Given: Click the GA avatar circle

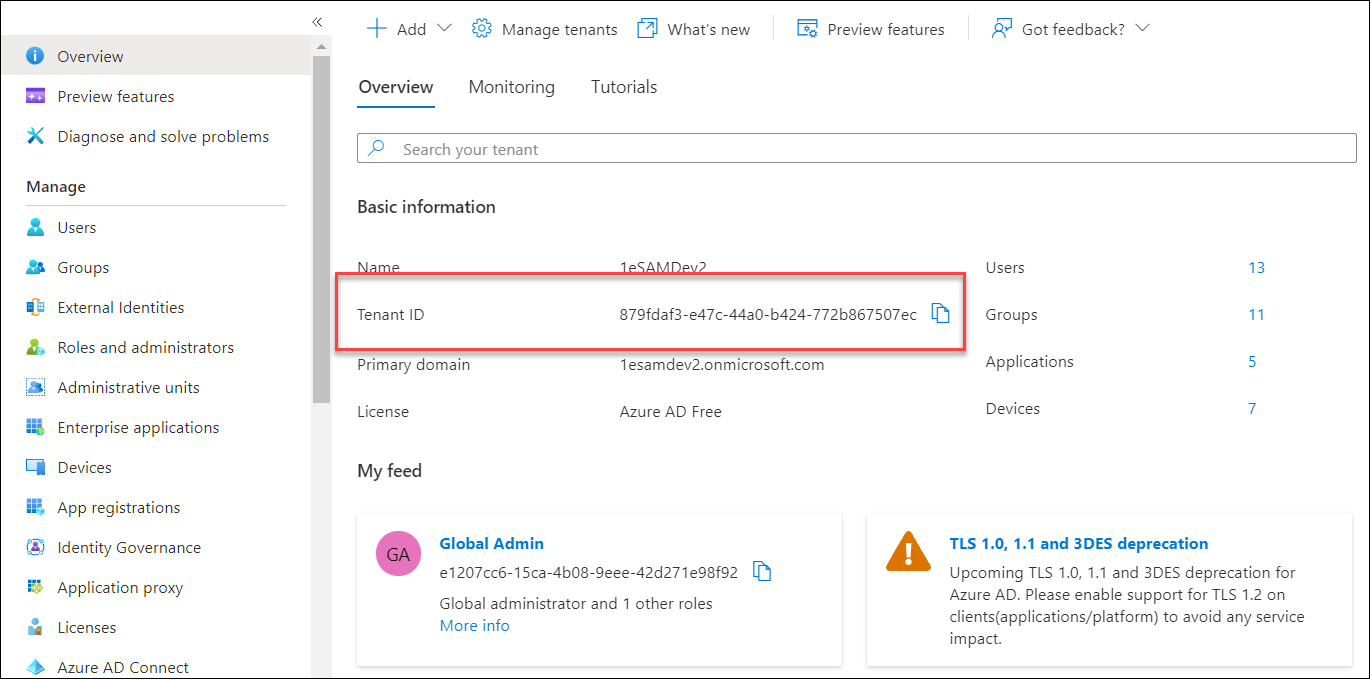Looking at the screenshot, I should click(x=398, y=555).
